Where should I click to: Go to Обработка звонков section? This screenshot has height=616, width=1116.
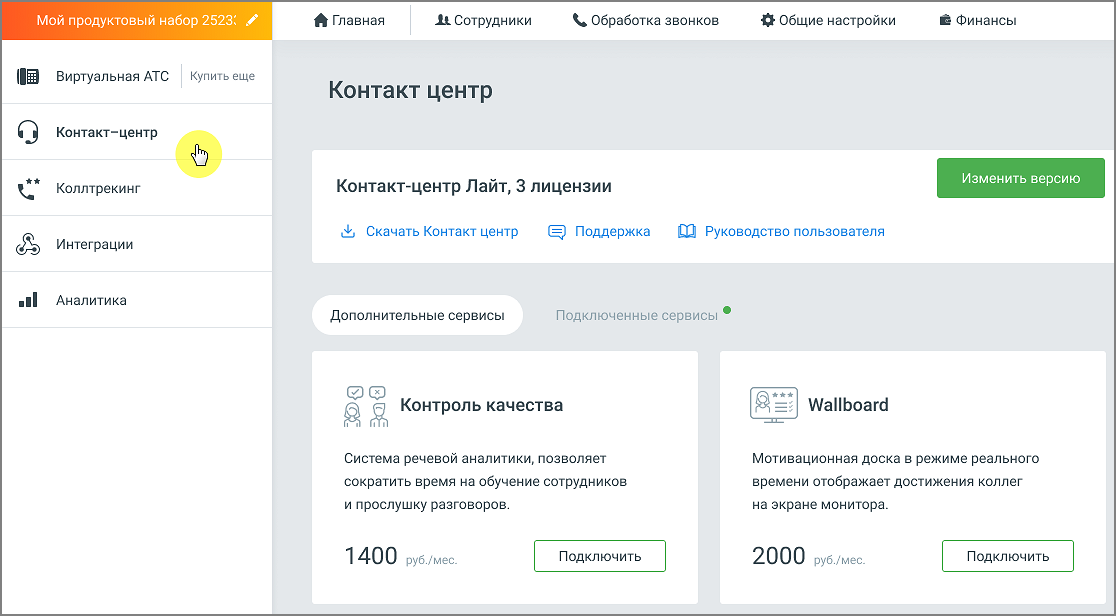tap(646, 21)
